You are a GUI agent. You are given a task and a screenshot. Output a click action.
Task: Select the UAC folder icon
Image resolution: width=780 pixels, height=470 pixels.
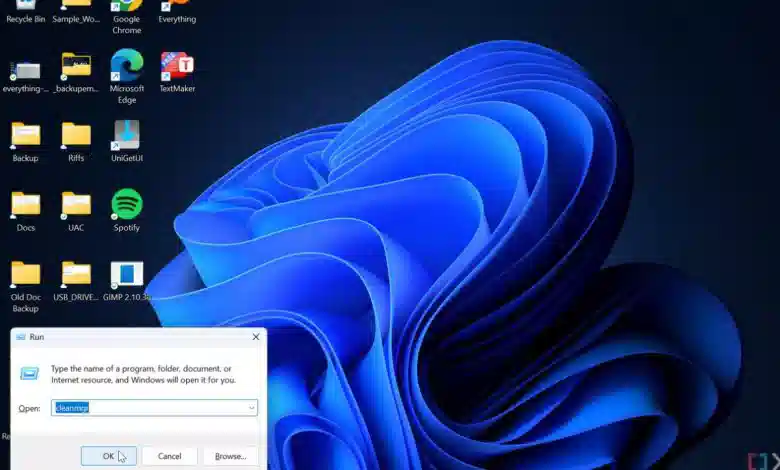pyautogui.click(x=76, y=211)
